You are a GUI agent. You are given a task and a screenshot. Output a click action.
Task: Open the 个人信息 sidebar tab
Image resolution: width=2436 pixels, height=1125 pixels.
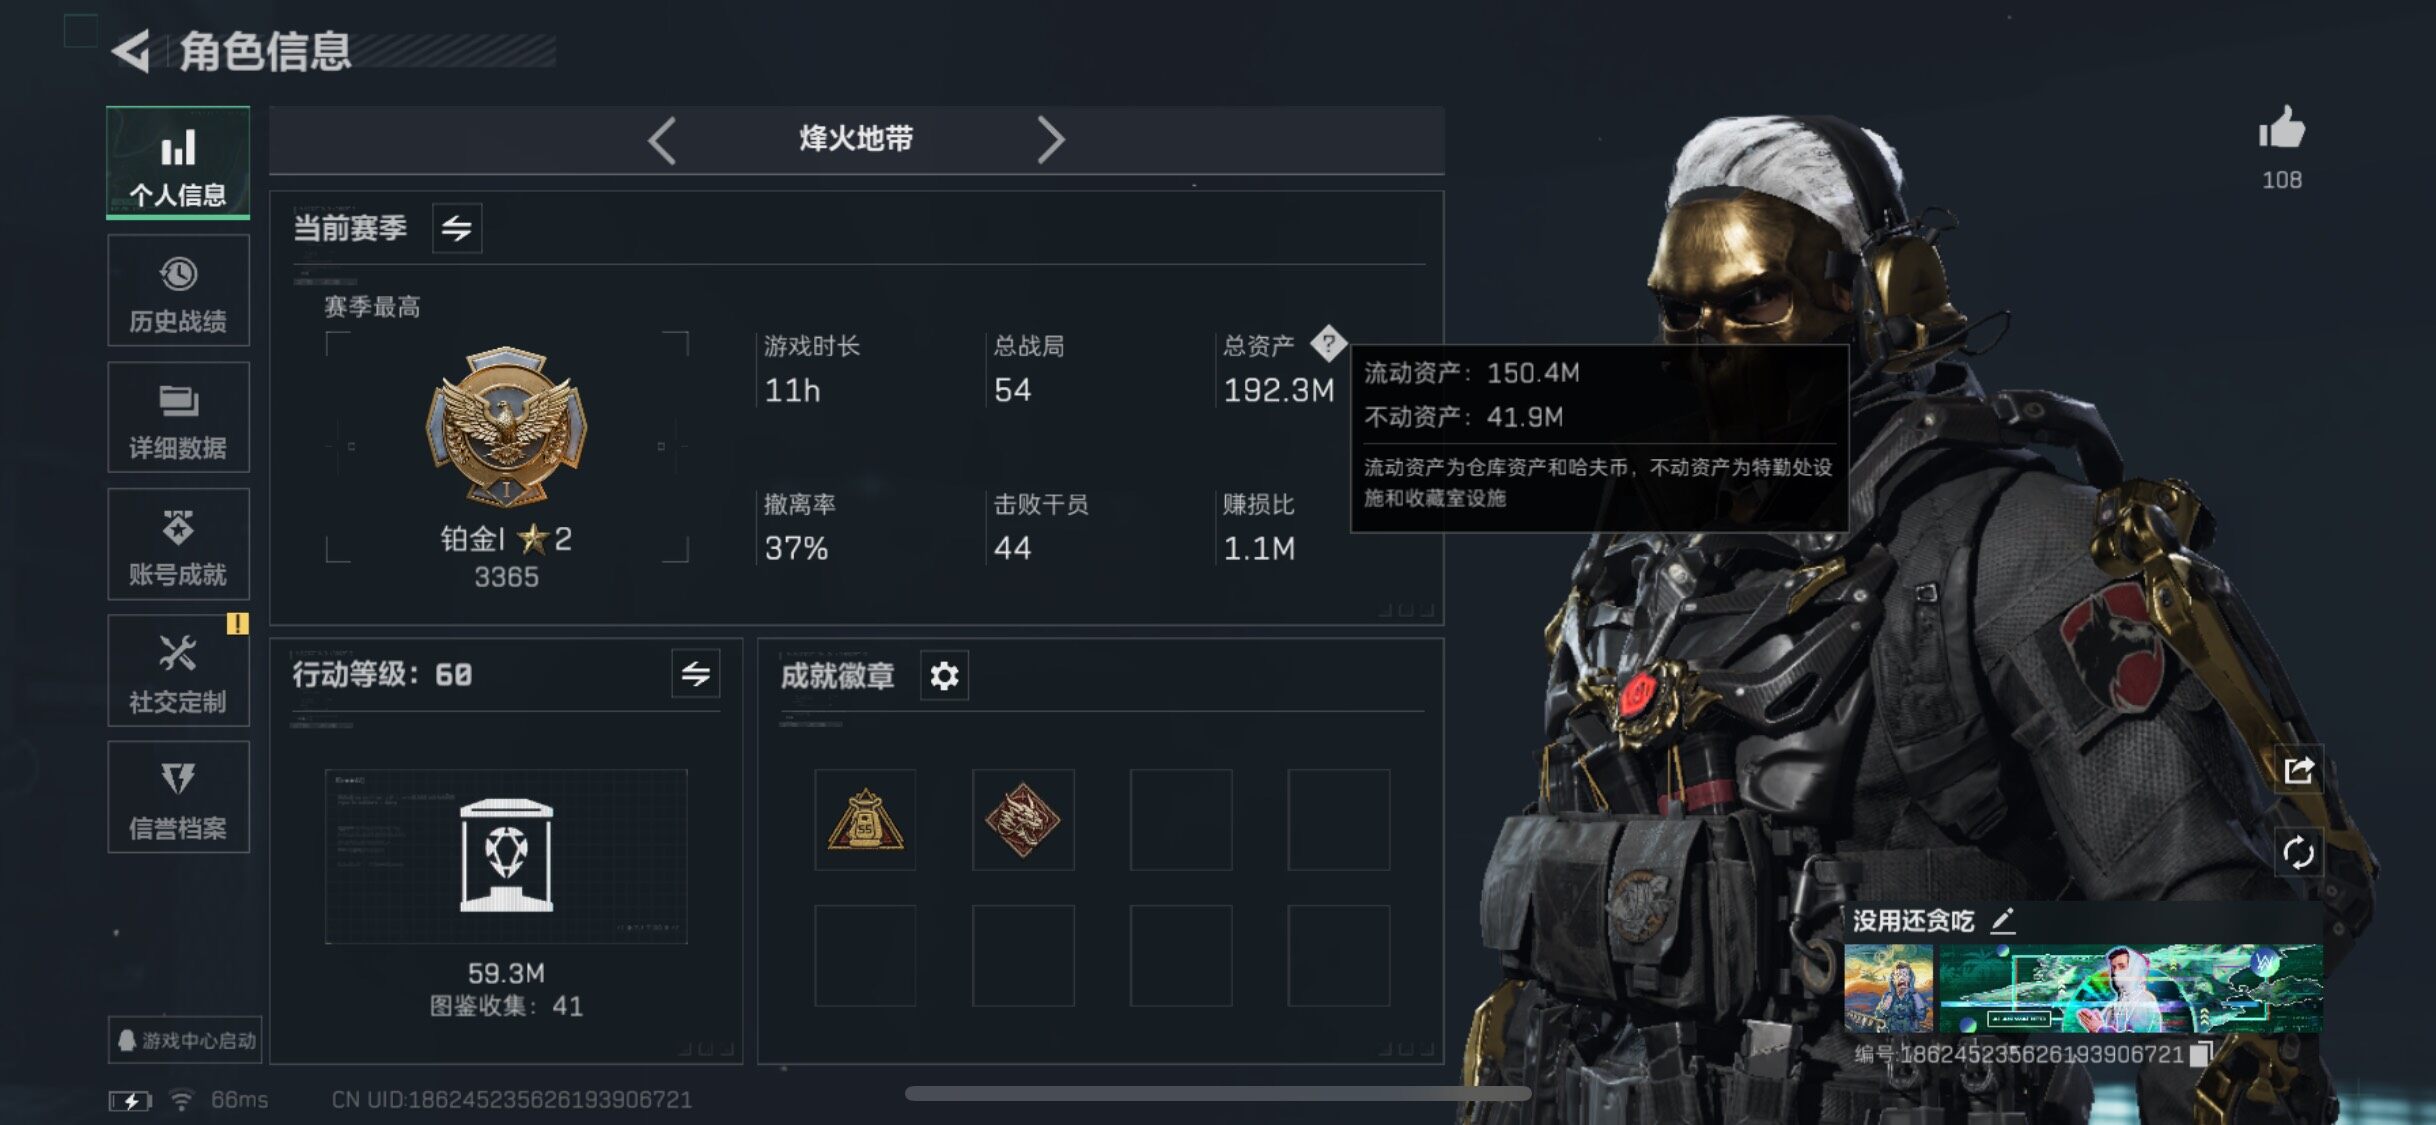[x=178, y=162]
